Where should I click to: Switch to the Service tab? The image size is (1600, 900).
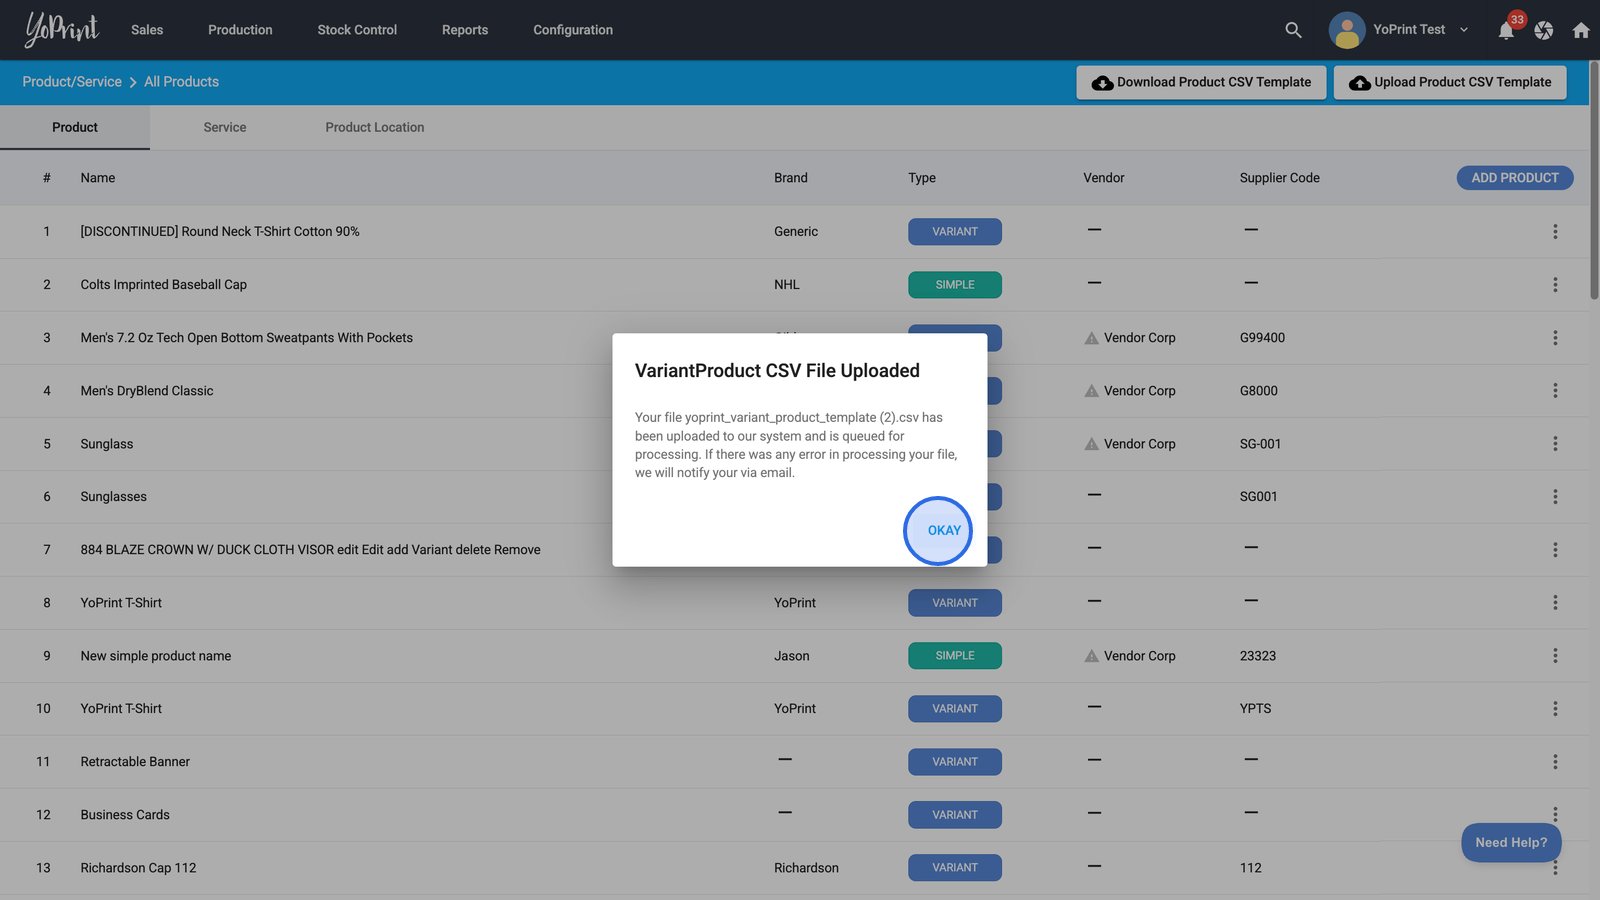click(x=224, y=127)
